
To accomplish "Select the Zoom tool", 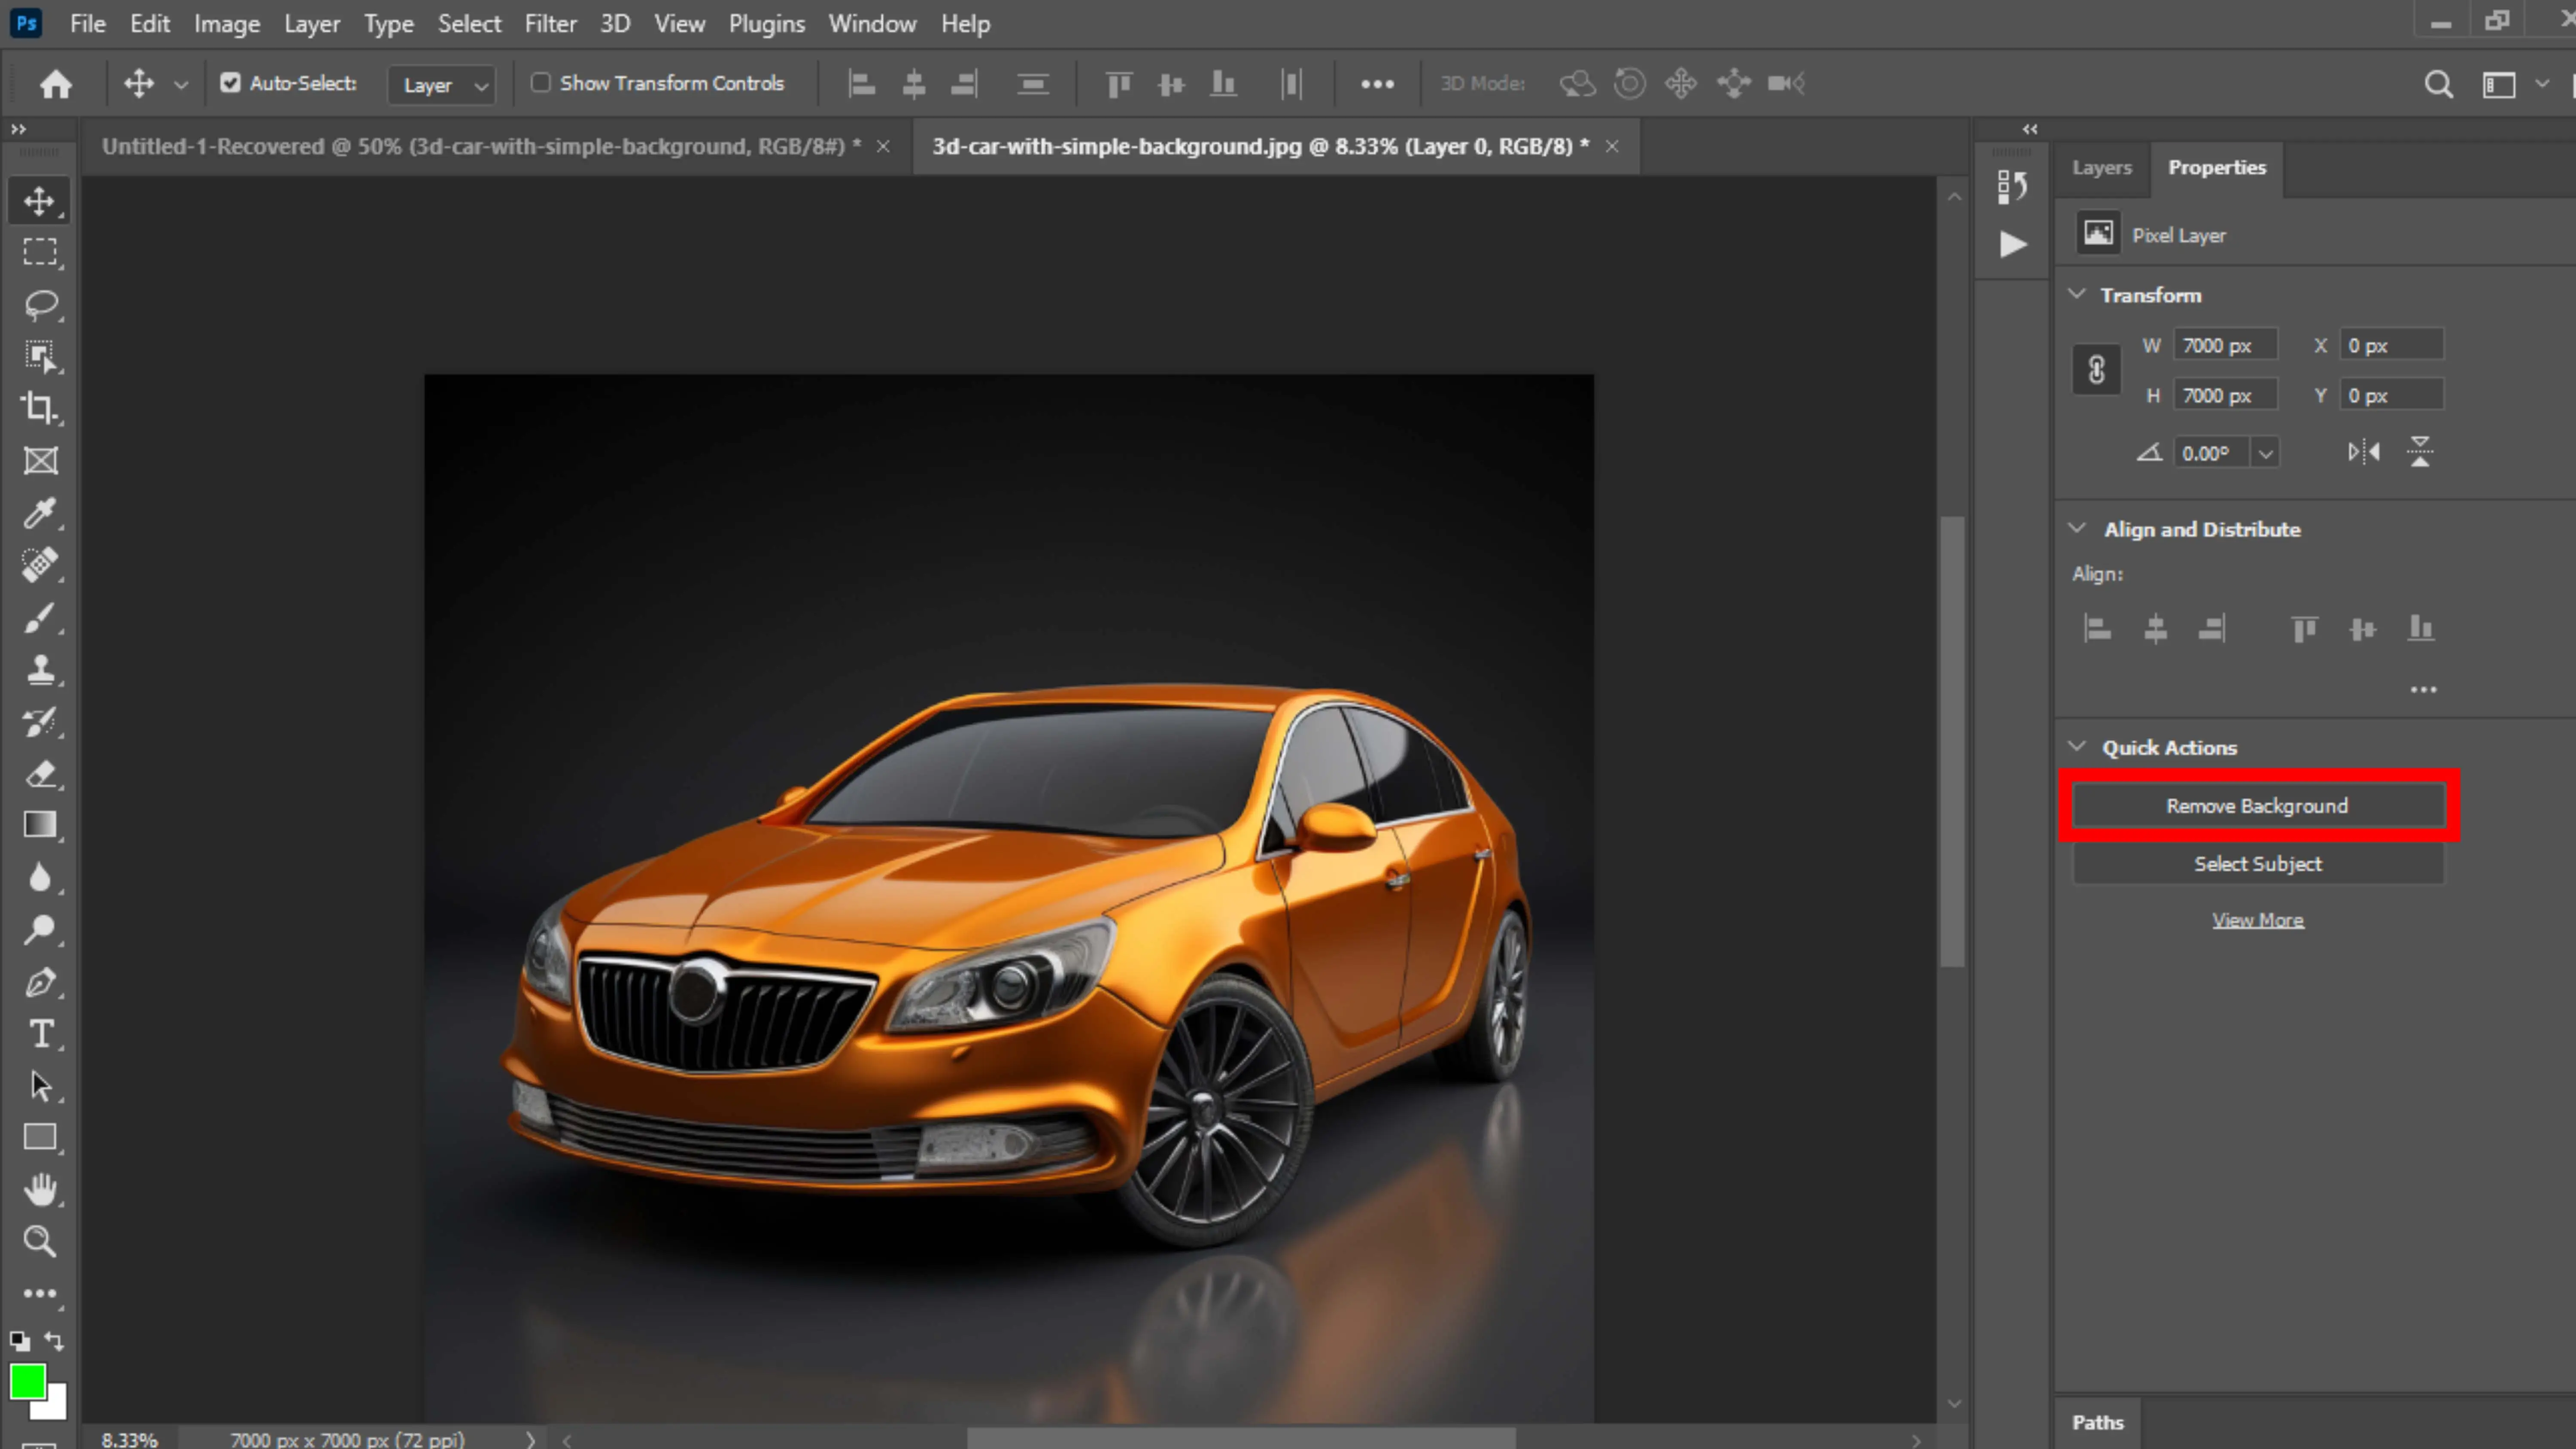I will coord(40,1242).
